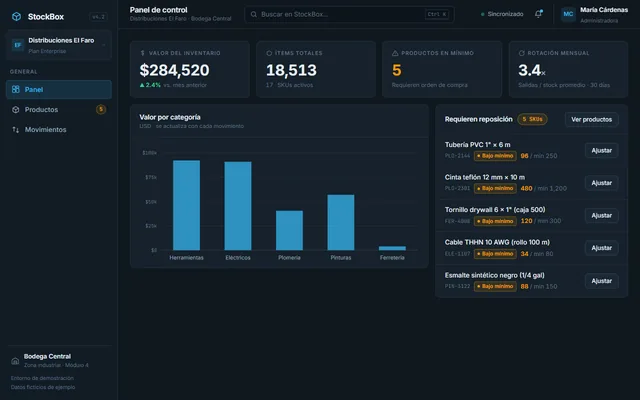Click the green up-triangle next to 2.4%

tap(142, 85)
